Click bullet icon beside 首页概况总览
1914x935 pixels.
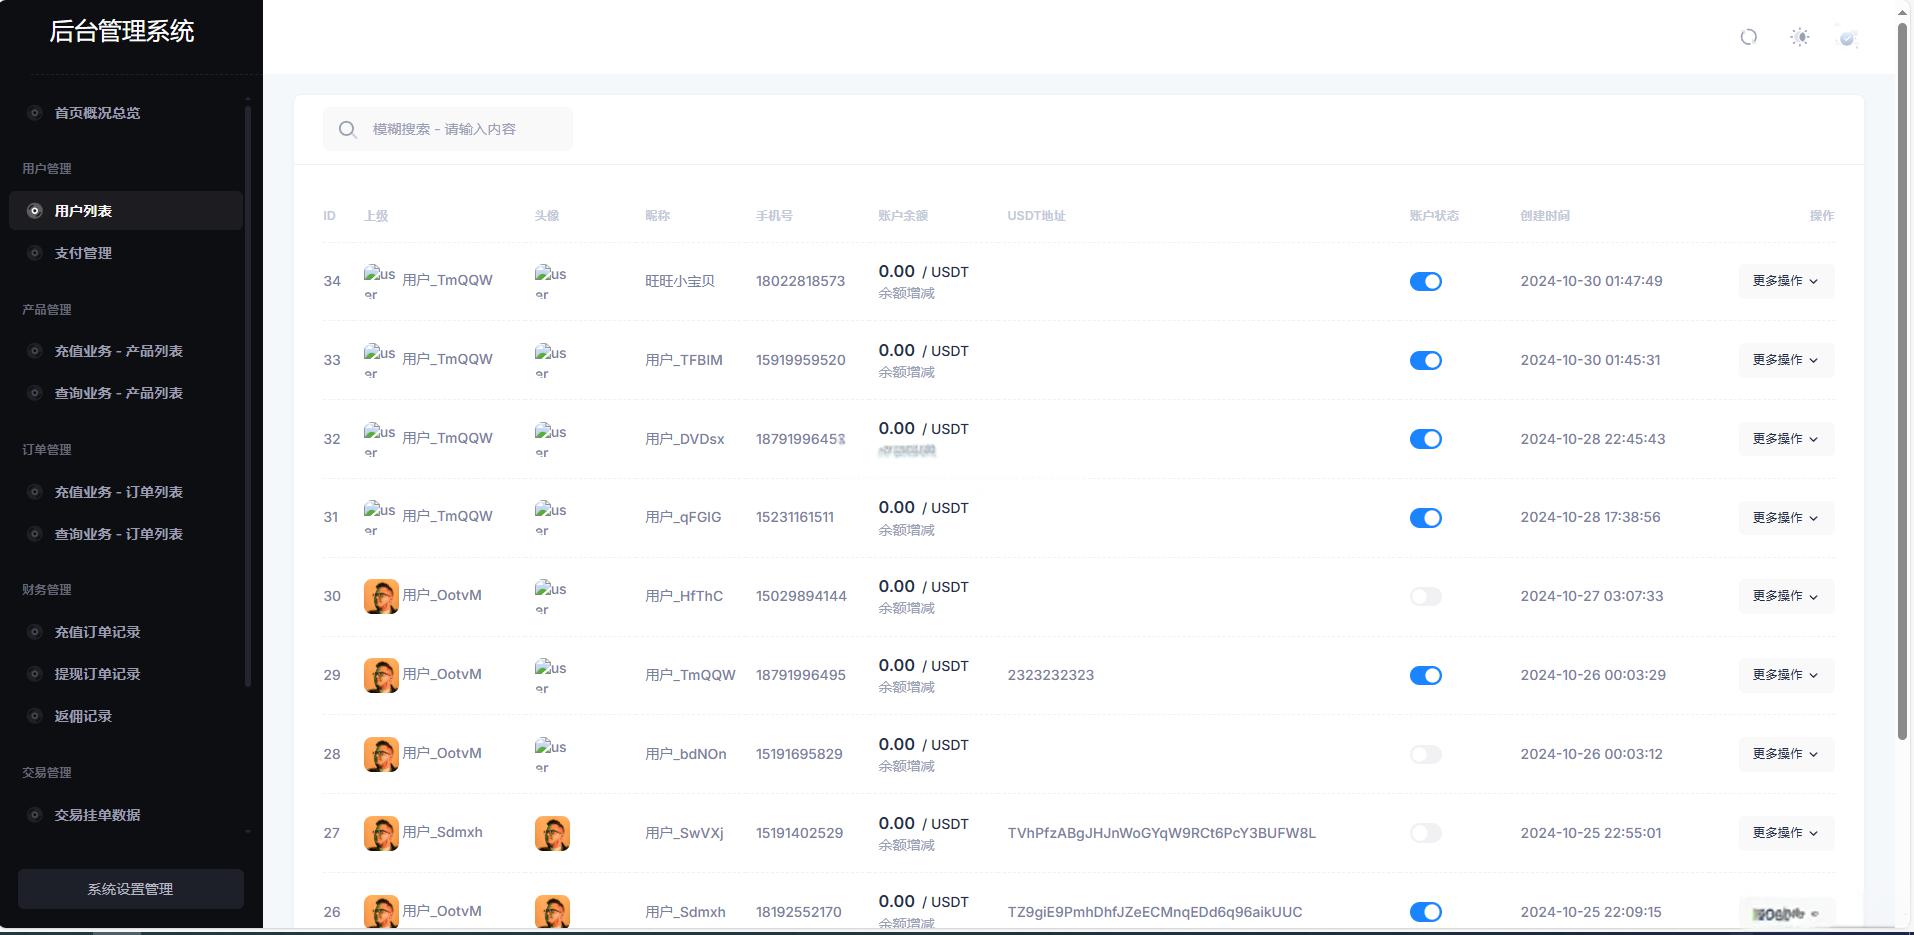35,113
